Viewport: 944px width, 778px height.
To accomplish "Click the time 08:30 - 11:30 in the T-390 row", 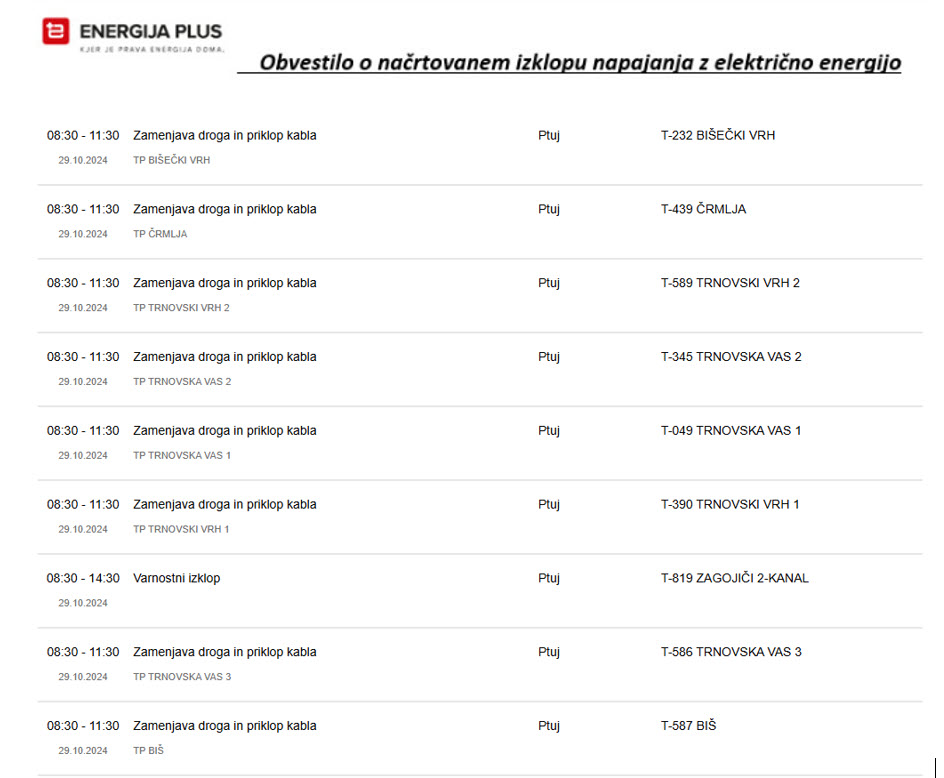I will point(83,505).
